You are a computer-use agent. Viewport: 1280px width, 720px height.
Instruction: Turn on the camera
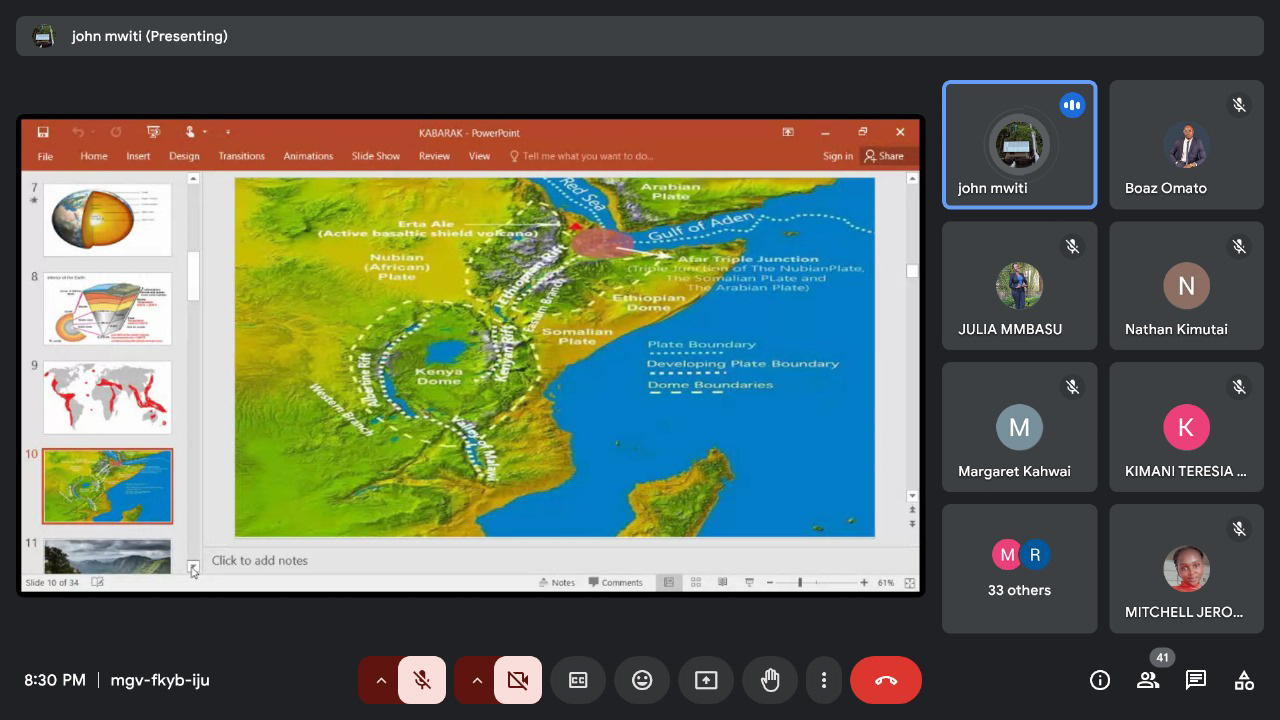tap(518, 680)
